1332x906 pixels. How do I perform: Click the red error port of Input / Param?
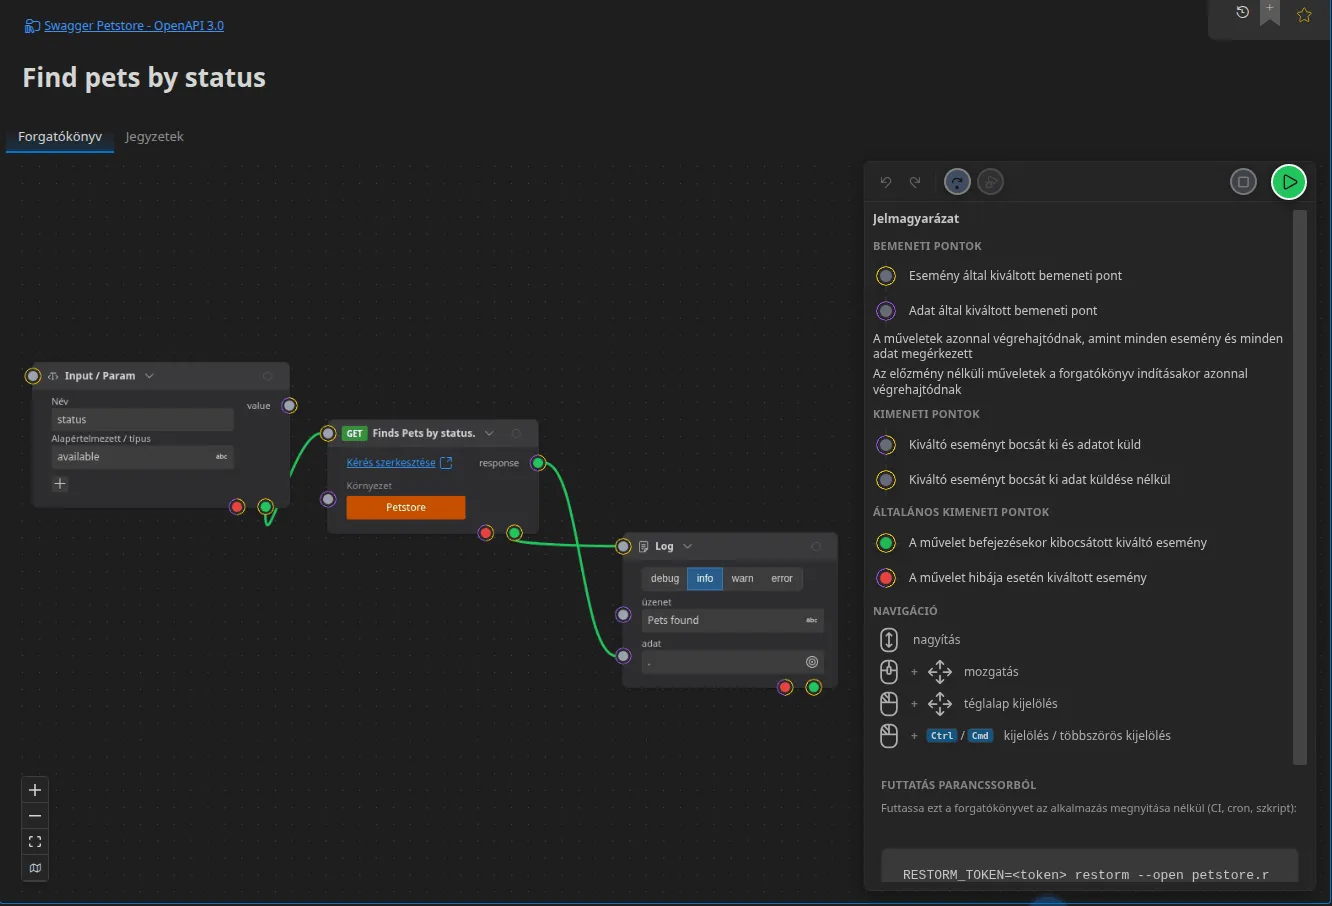point(237,507)
